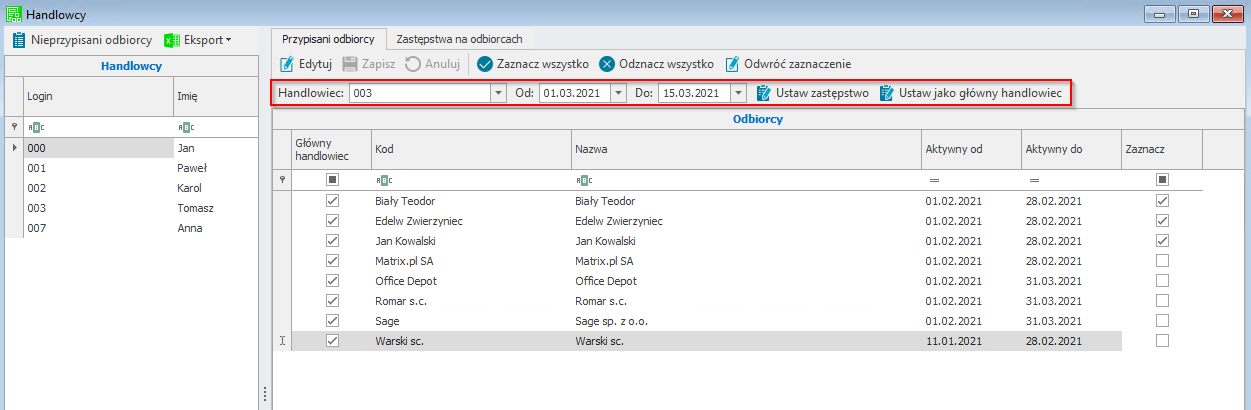The height and width of the screenshot is (410, 1251).
Task: Open the Do date picker dropdown
Action: (x=738, y=93)
